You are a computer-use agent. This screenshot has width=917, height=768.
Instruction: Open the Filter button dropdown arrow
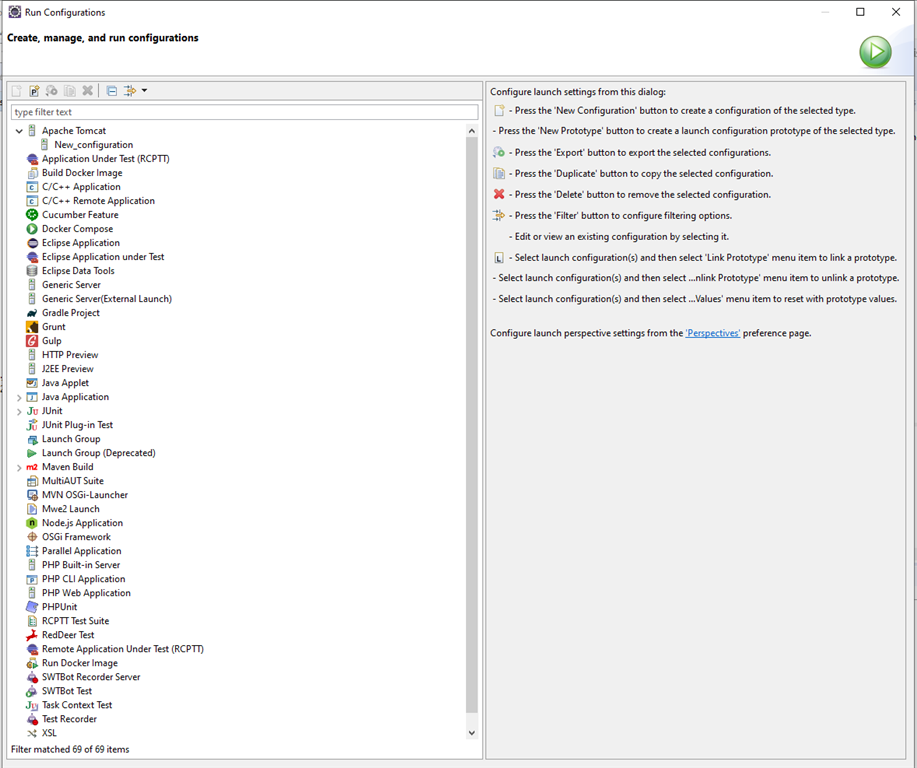144,91
